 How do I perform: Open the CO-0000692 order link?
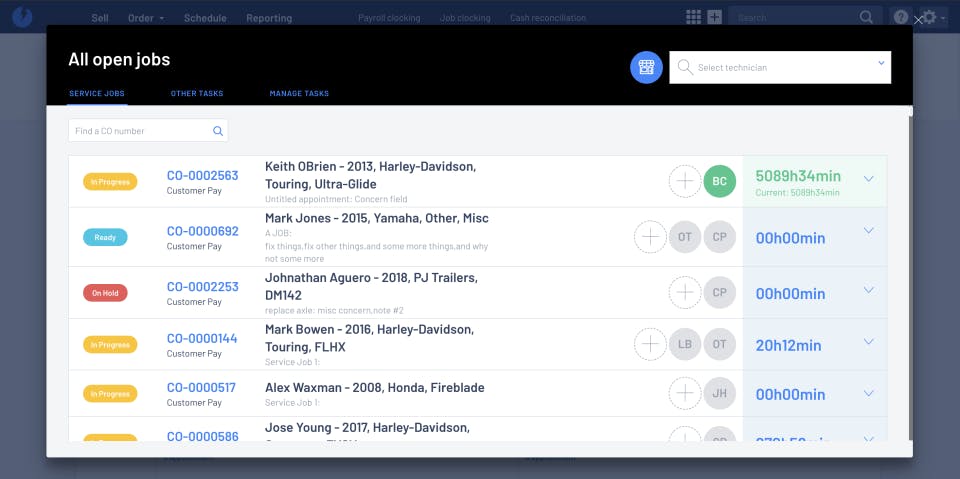pos(203,231)
